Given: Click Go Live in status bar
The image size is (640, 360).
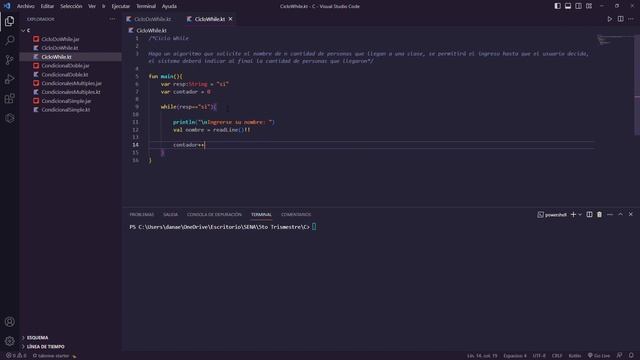Looking at the screenshot, I should pos(599,356).
